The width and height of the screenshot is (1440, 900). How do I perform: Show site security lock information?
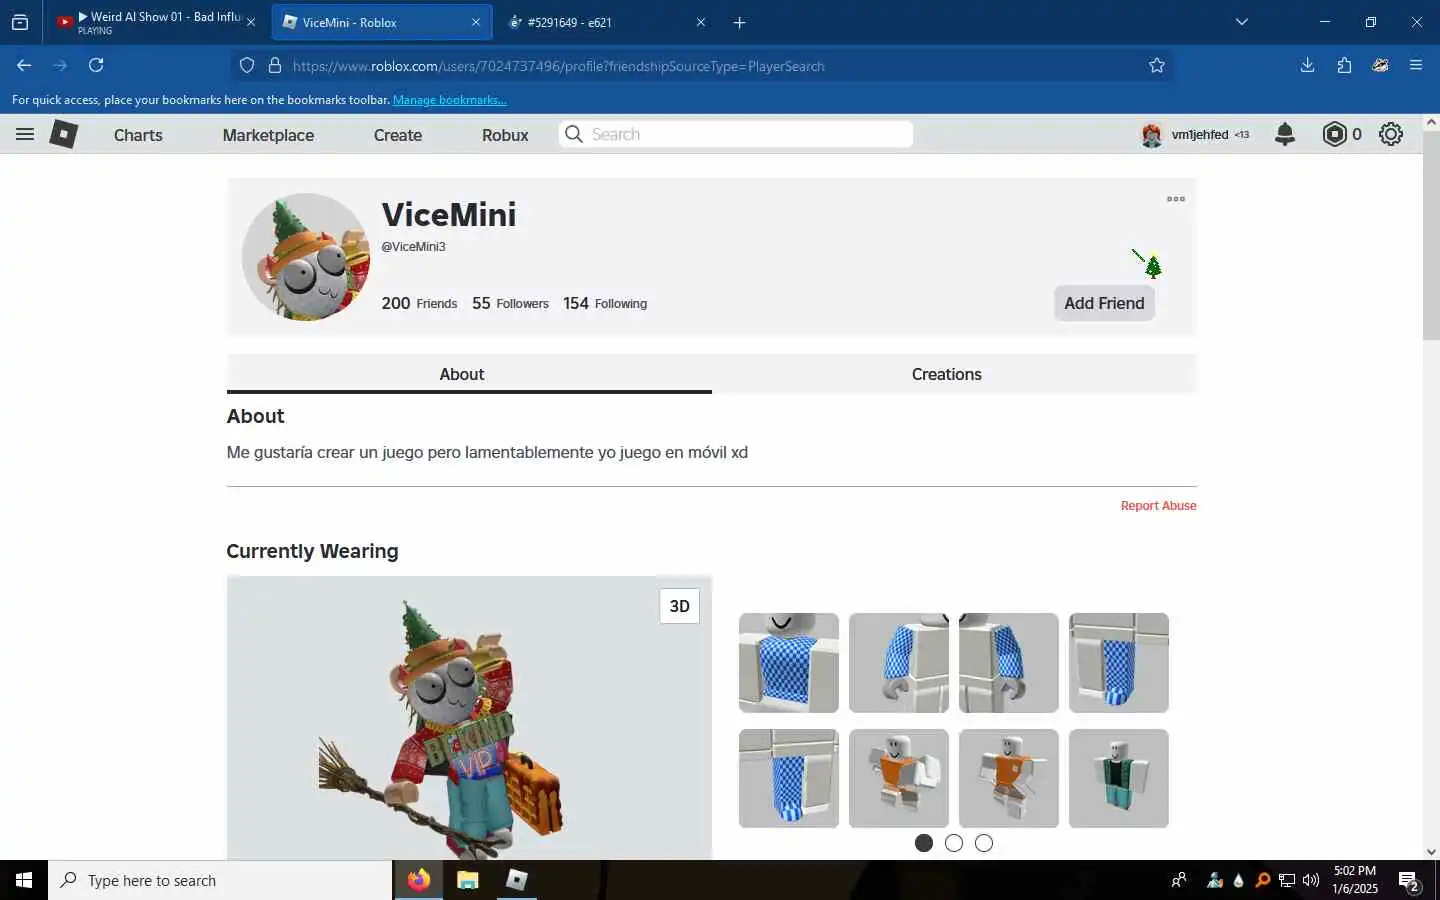coord(275,65)
